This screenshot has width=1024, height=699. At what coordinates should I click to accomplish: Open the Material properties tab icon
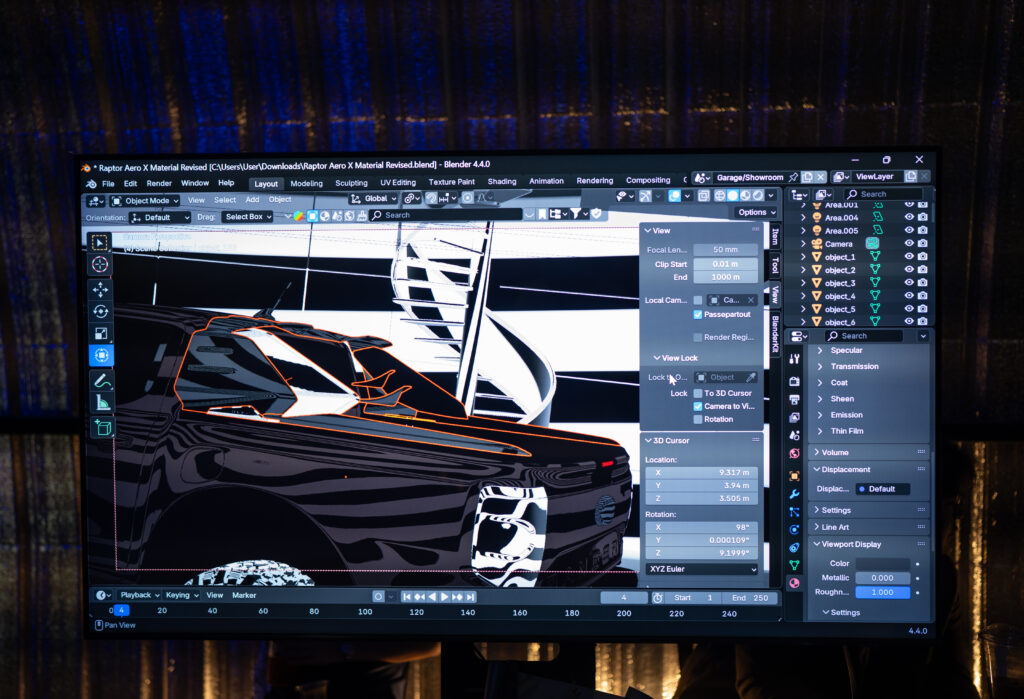coord(794,583)
